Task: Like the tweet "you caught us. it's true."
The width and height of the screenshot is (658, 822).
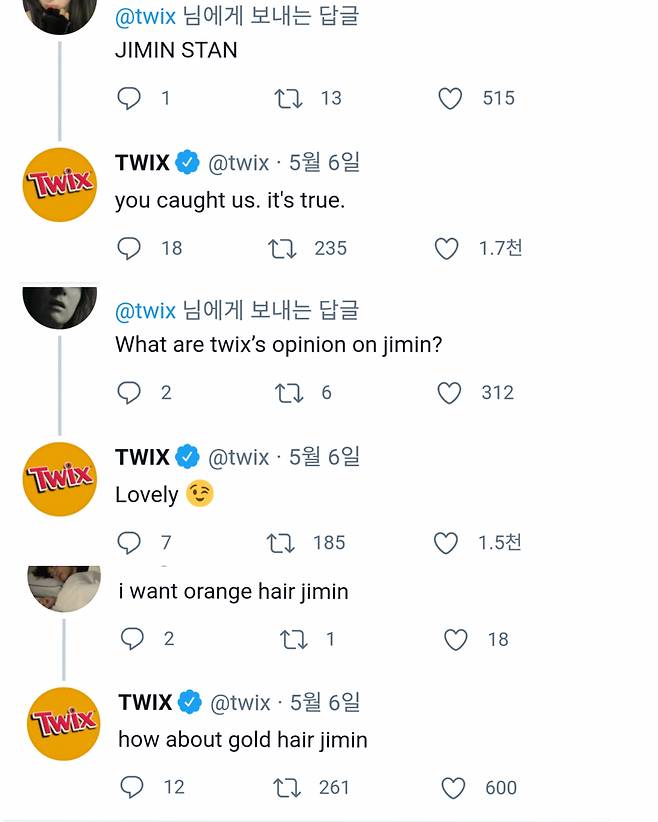Action: [x=446, y=248]
